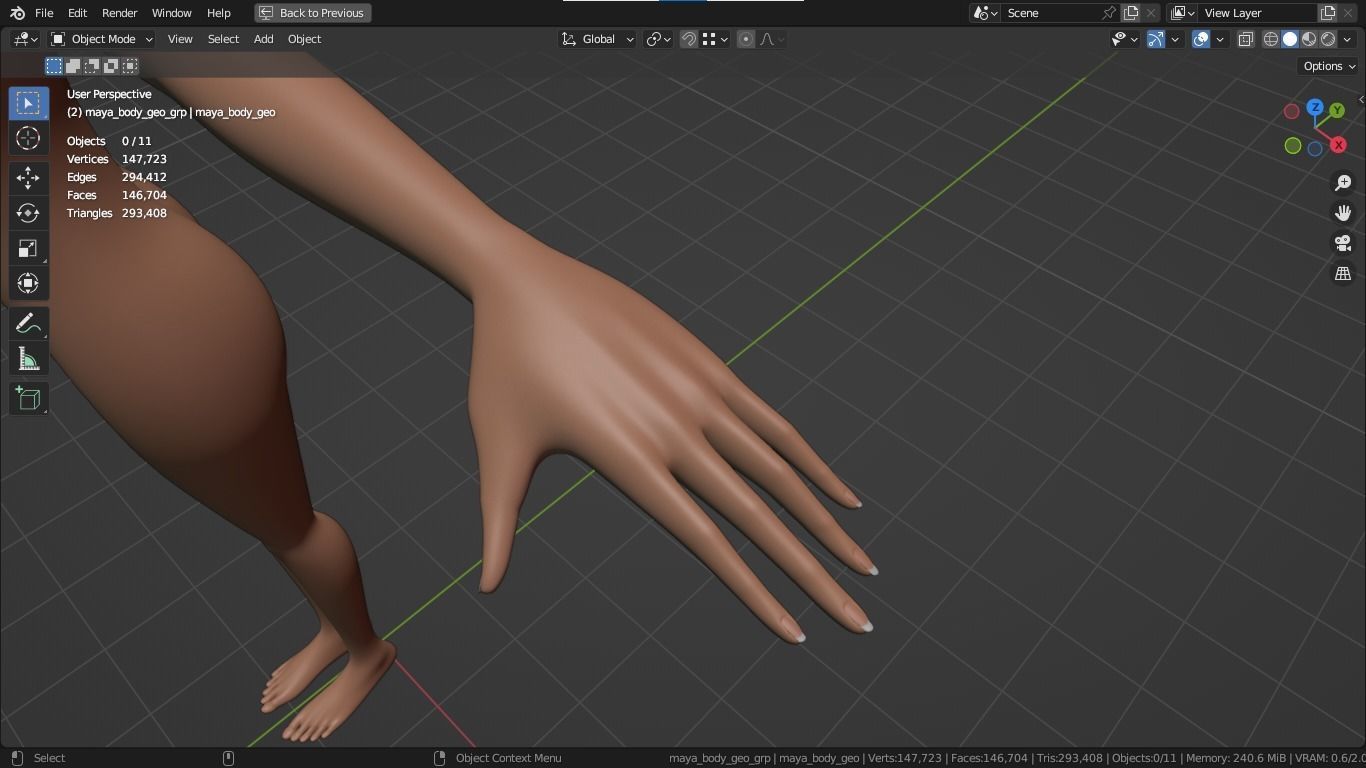Viewport: 1366px width, 768px height.
Task: Open the Object Mode dropdown
Action: (x=101, y=39)
